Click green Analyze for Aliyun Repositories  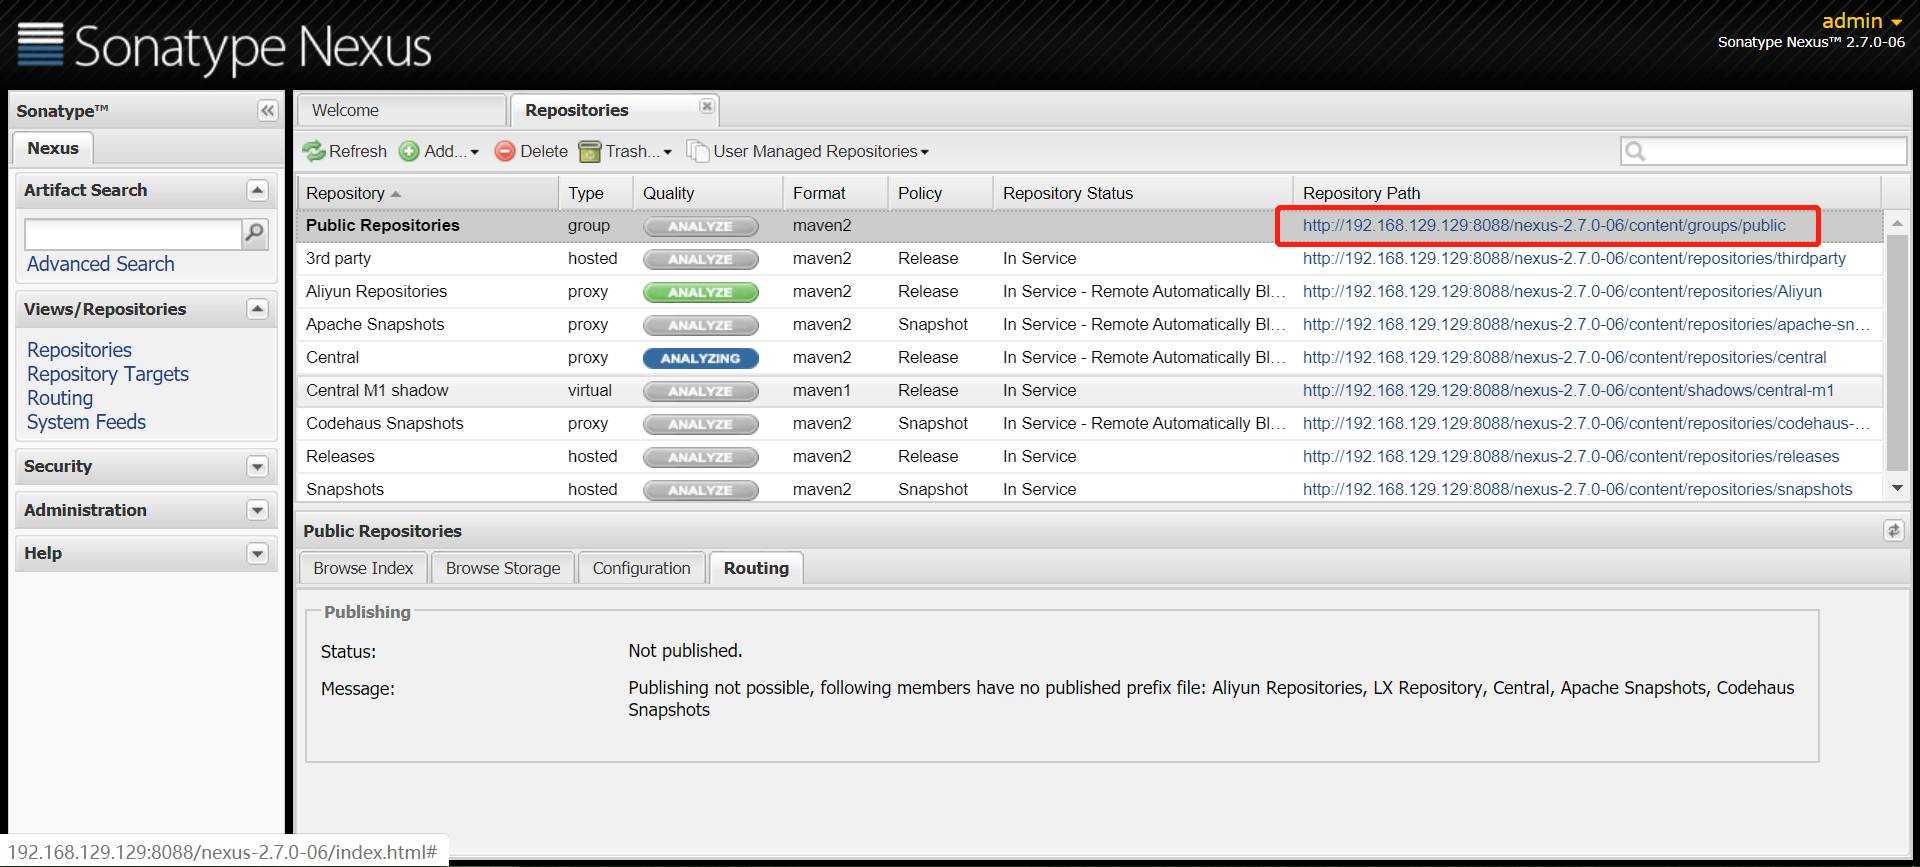pyautogui.click(x=700, y=292)
